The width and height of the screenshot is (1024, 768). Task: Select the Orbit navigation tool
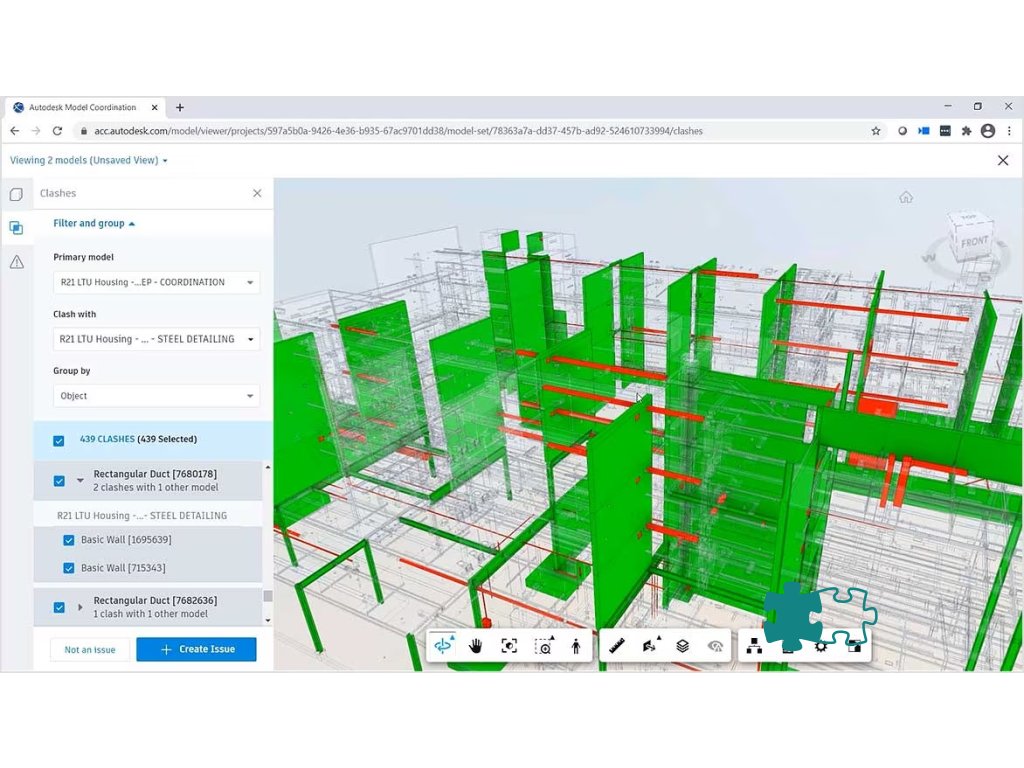click(443, 646)
